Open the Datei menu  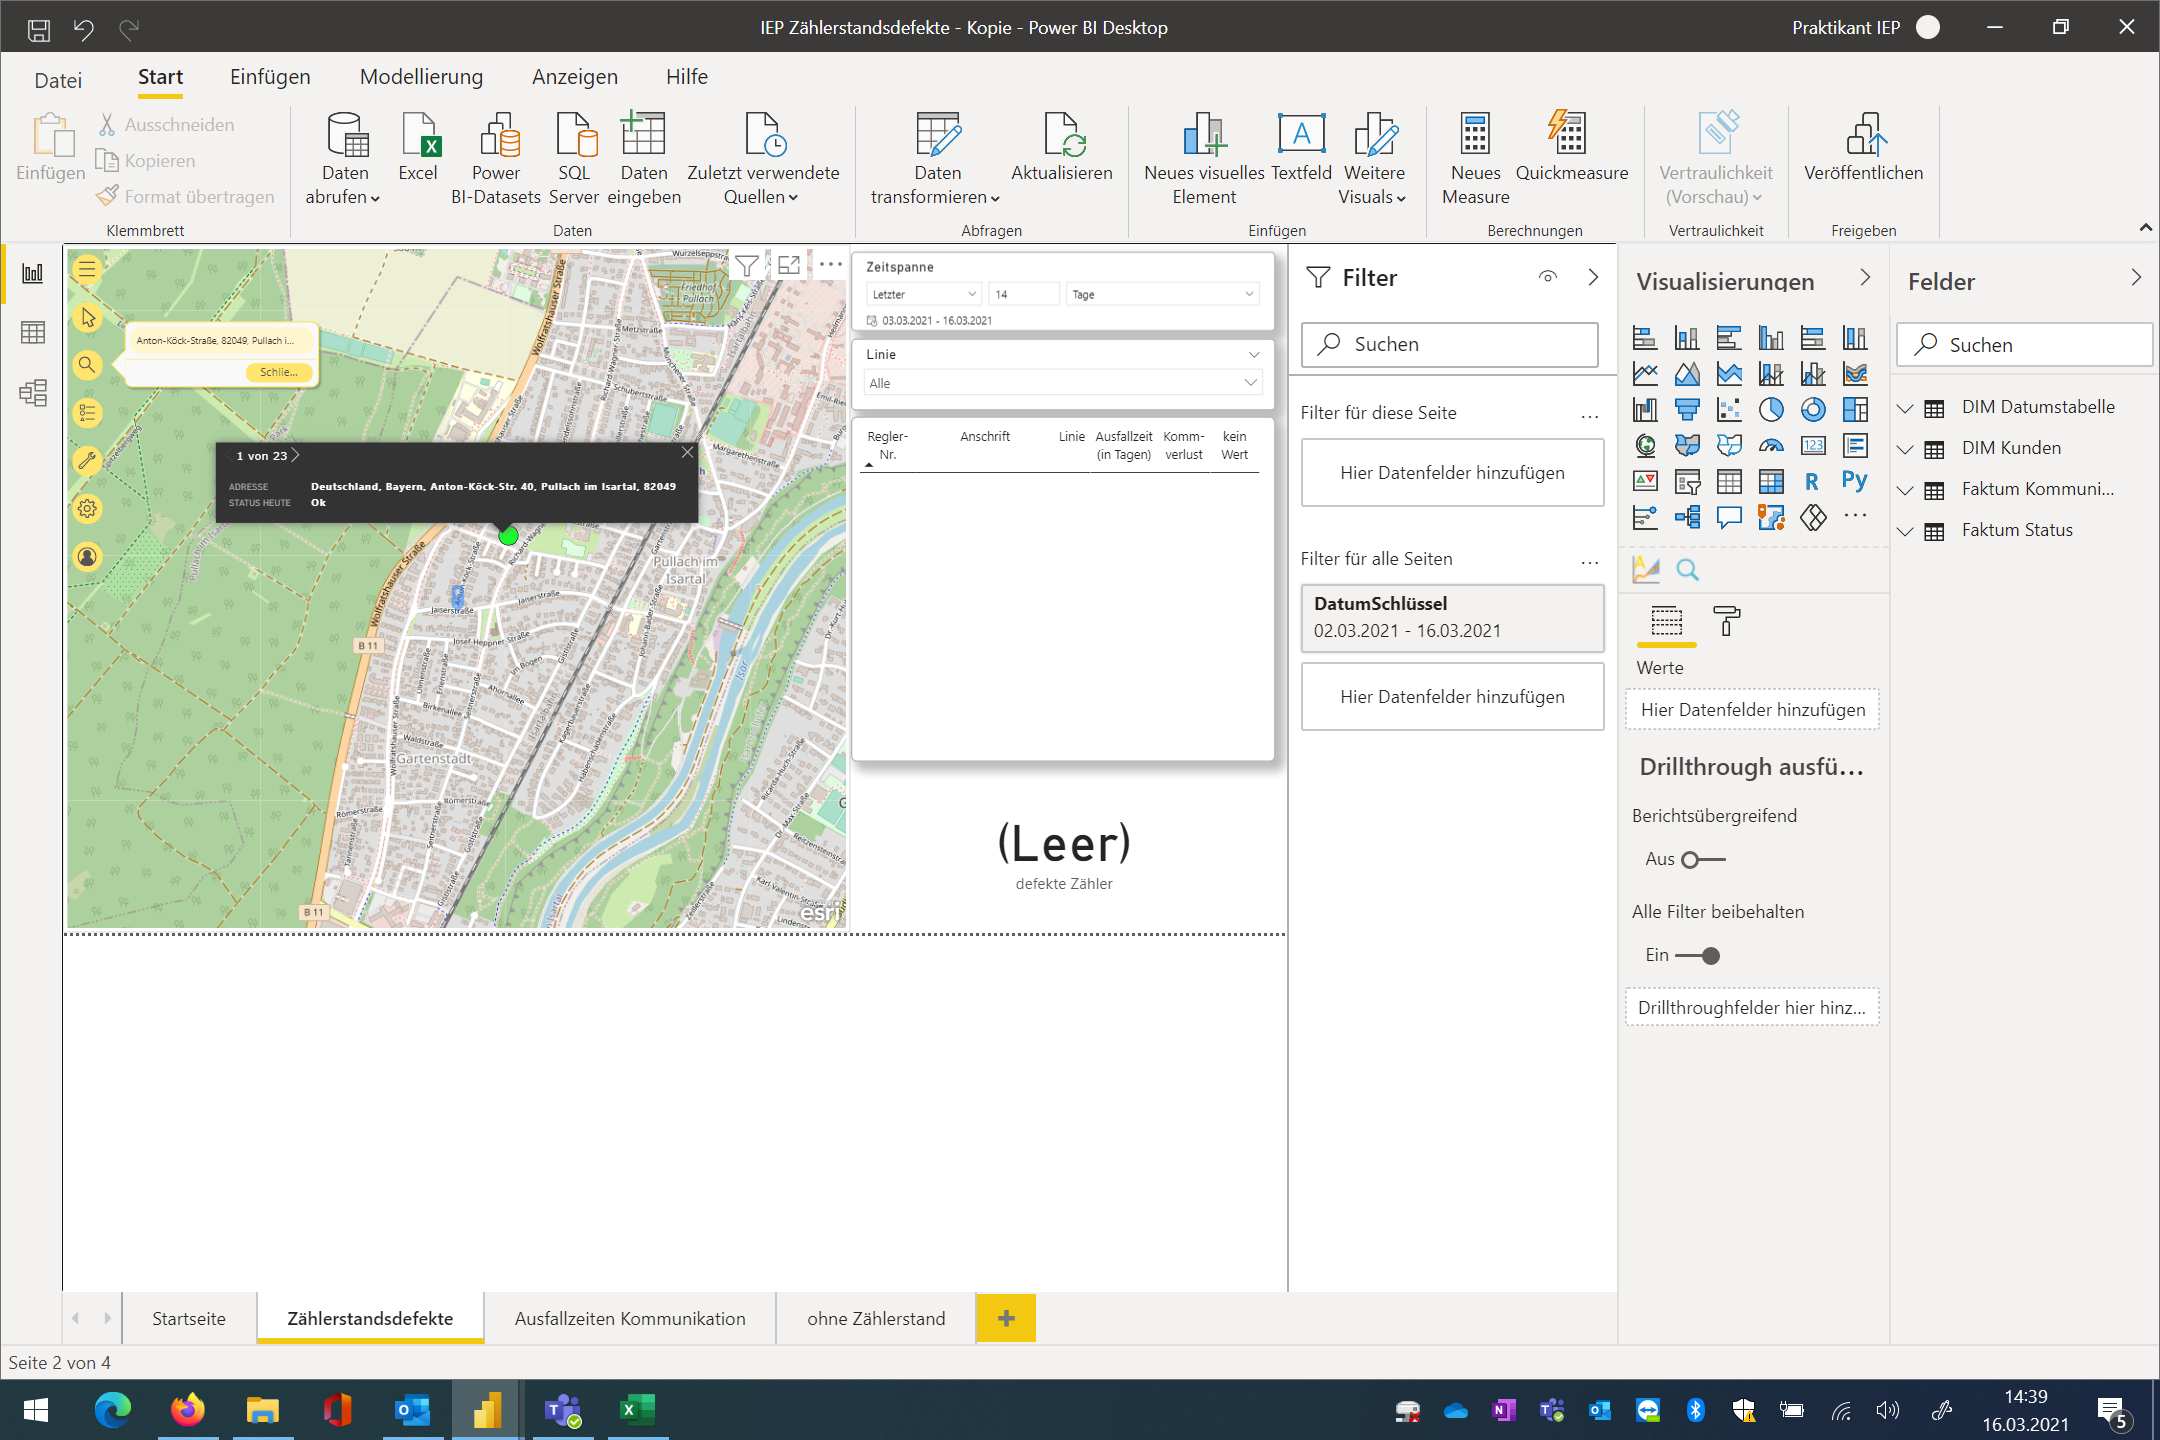tap(58, 80)
